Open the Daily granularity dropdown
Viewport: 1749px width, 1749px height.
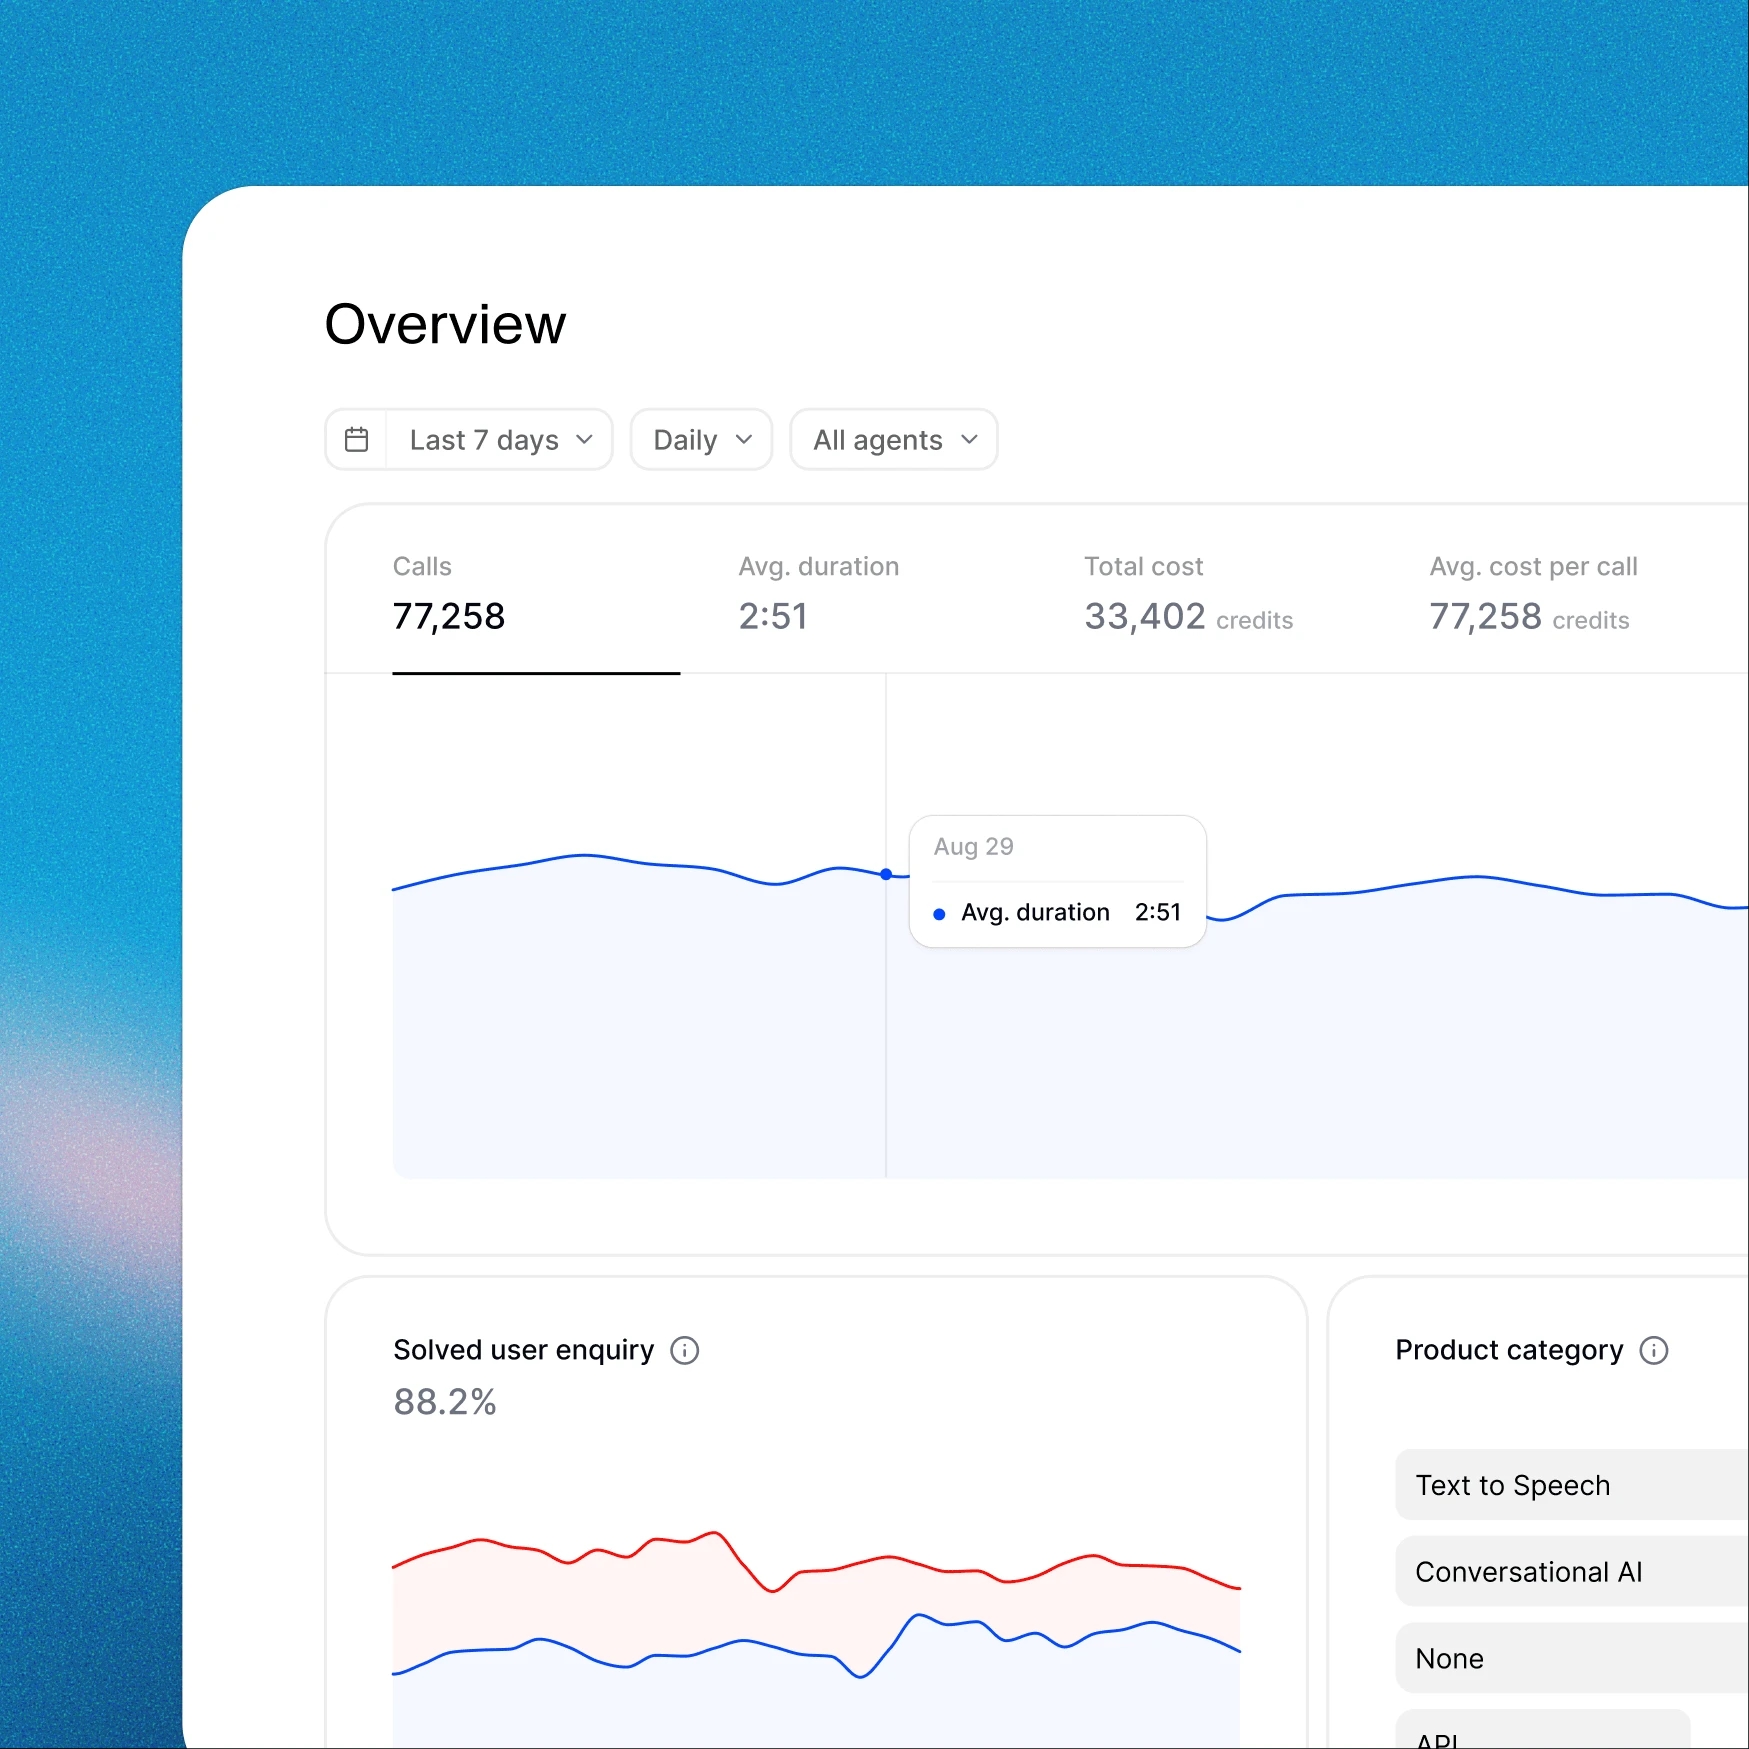(x=700, y=439)
